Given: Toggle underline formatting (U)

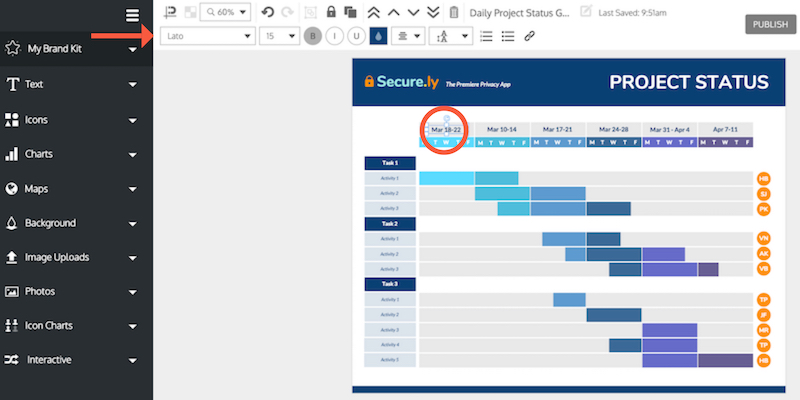Looking at the screenshot, I should pos(355,36).
